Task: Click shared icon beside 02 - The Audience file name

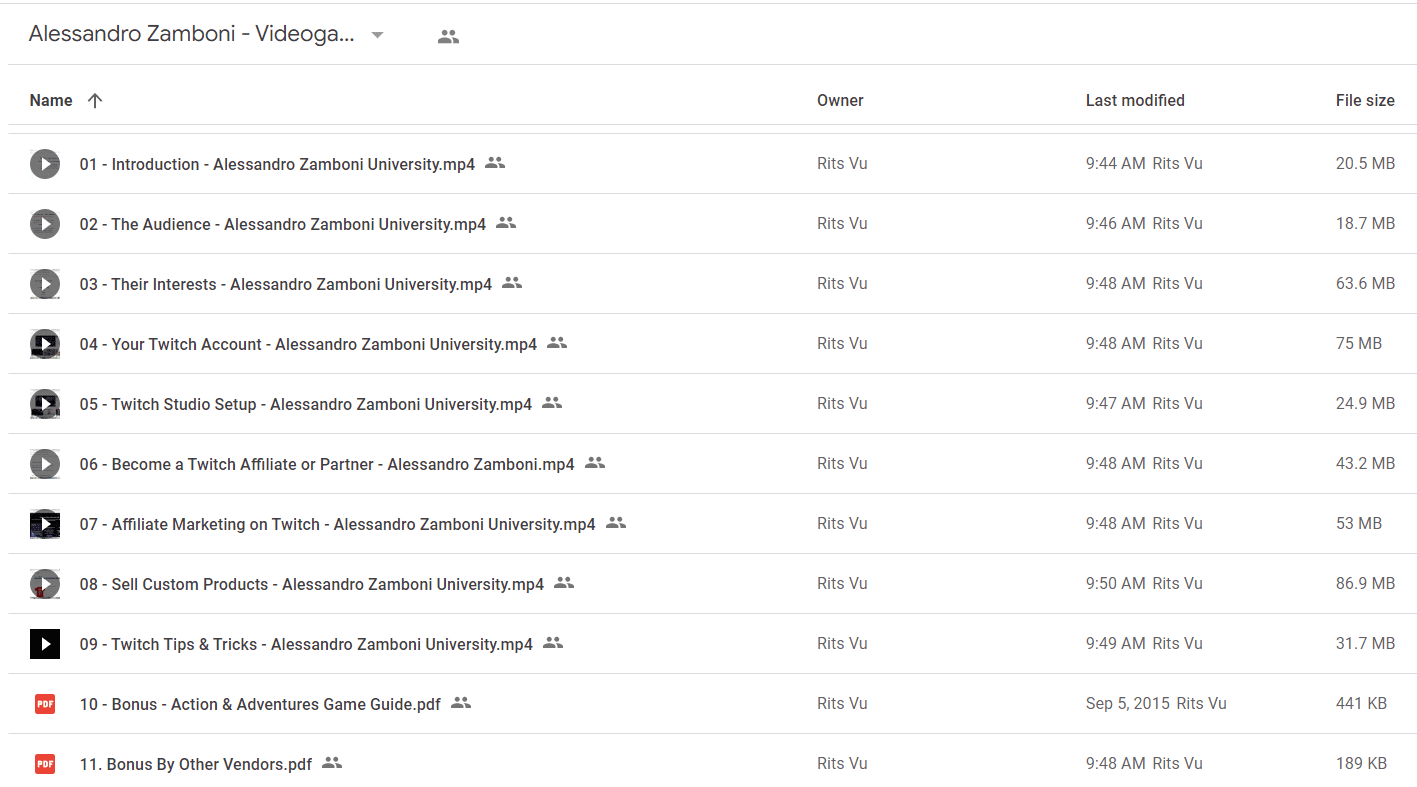Action: tap(506, 222)
